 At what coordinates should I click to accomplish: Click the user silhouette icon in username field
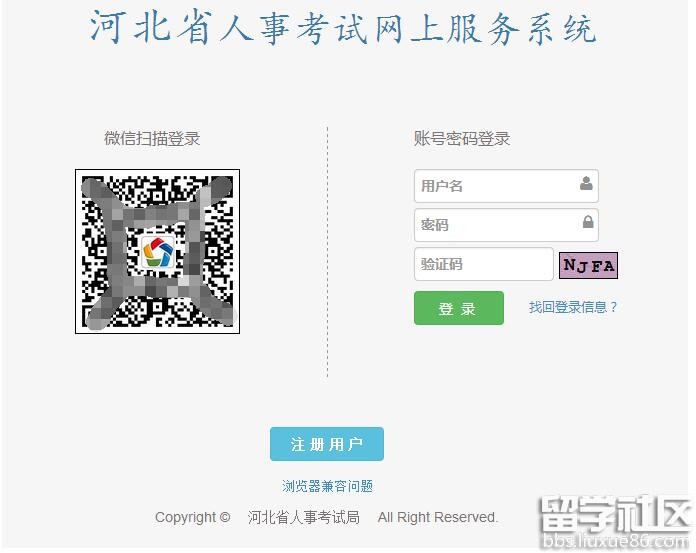pyautogui.click(x=586, y=183)
